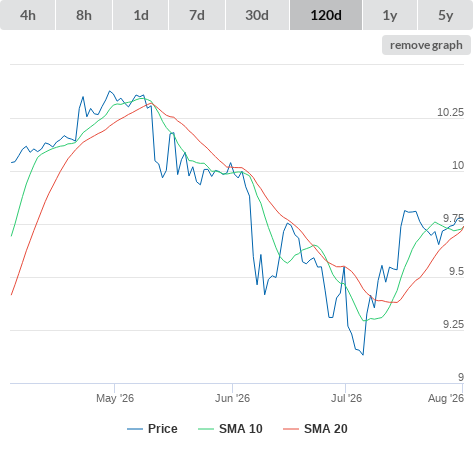Screen dimensions: 474x455
Task: Switch chart to 1y range
Action: point(390,15)
